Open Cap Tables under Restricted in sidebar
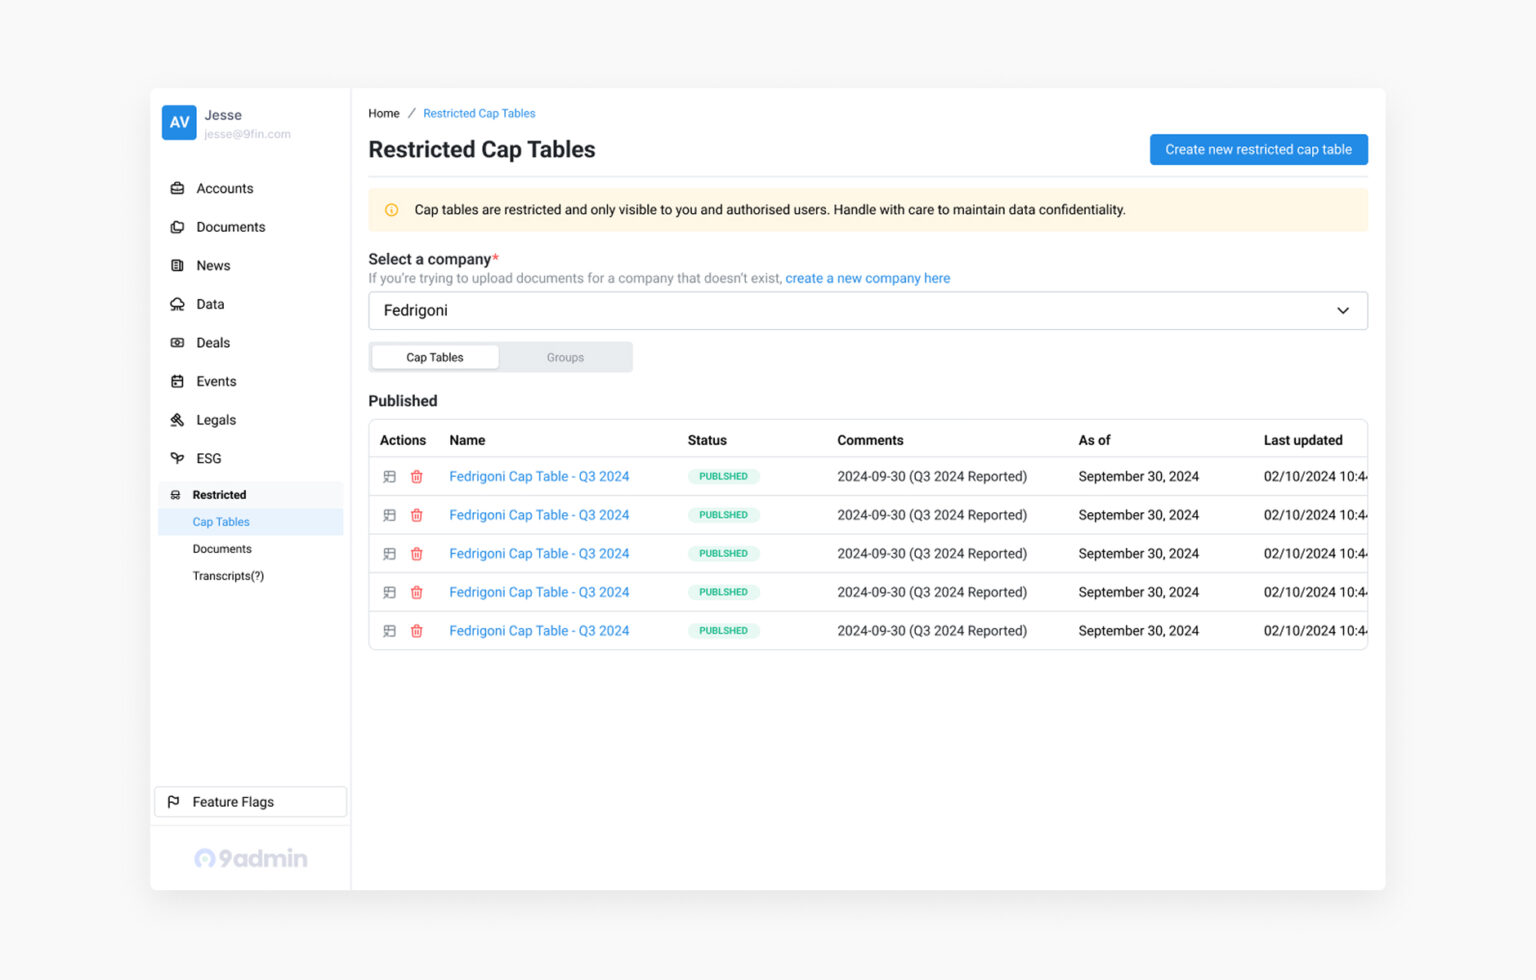The height and width of the screenshot is (980, 1536). click(x=250, y=522)
